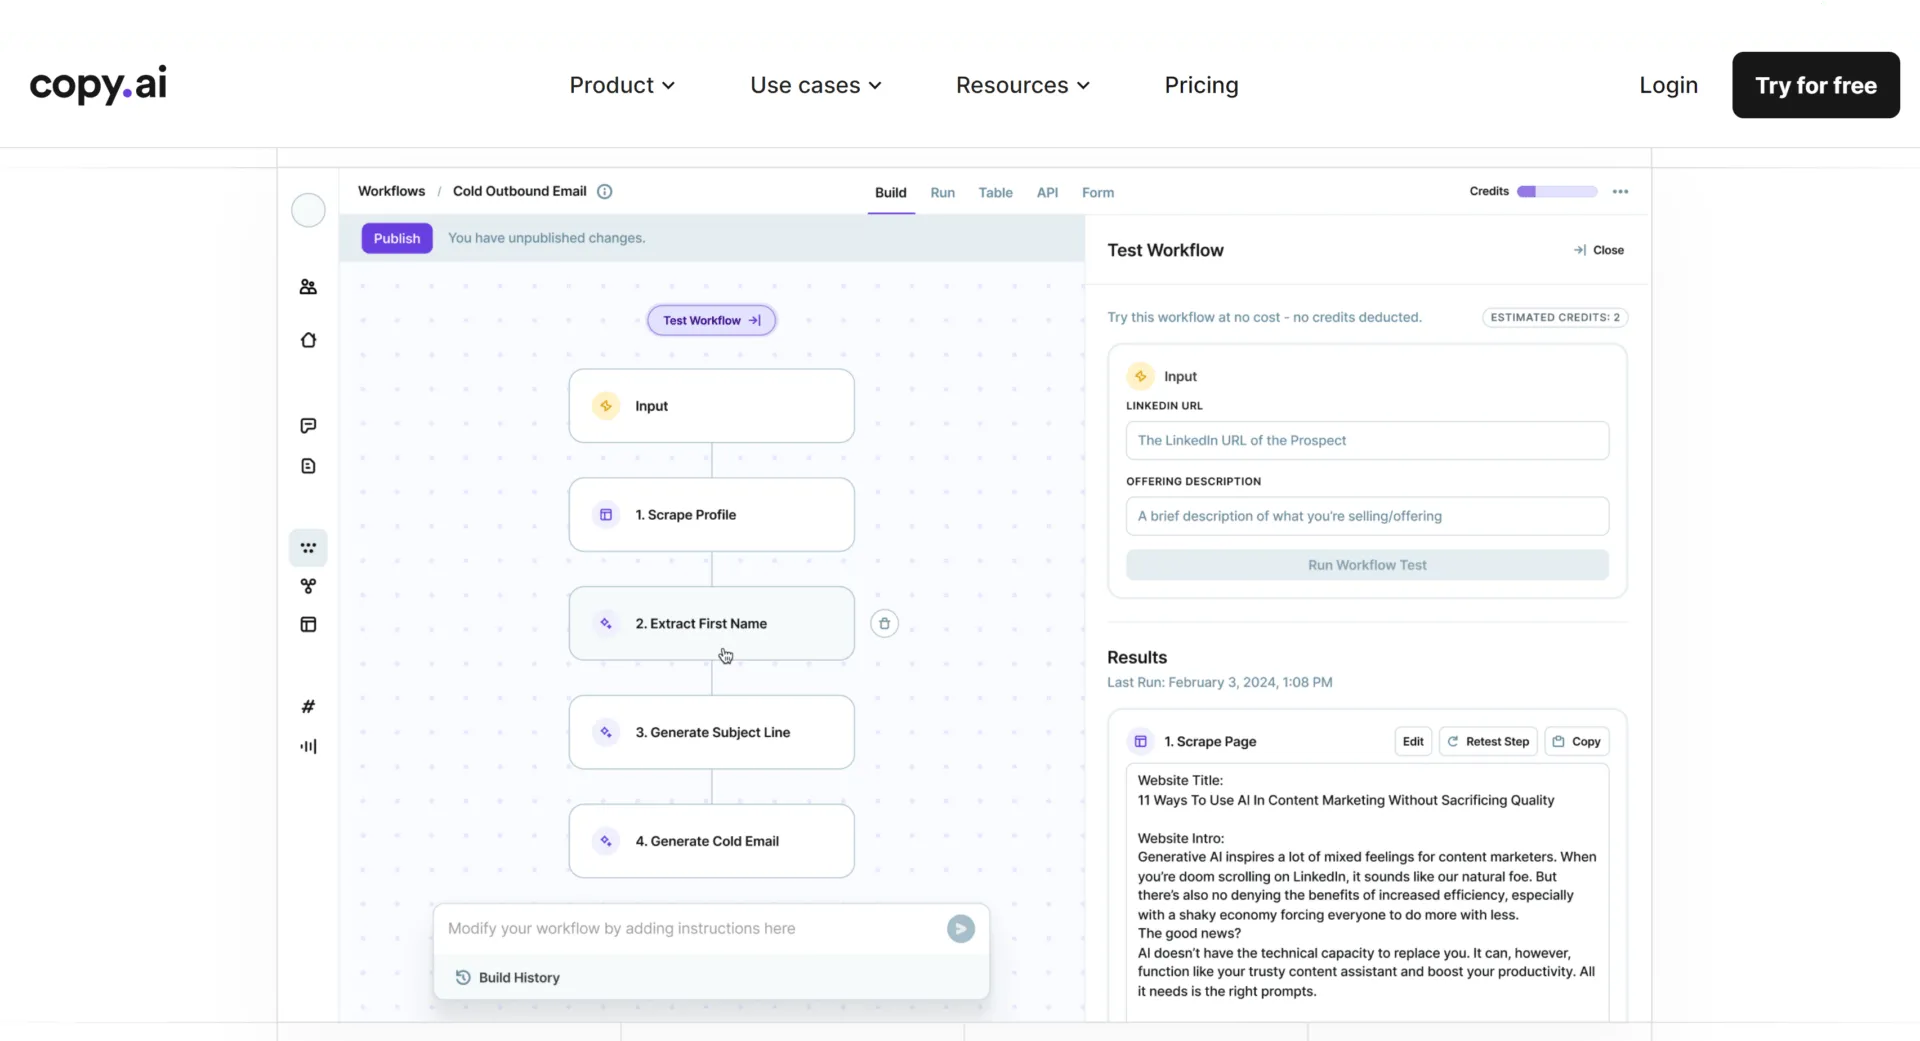Click the Cold Outbound Email breadcrumb title
Screen dimensions: 1920x1041
tap(519, 191)
